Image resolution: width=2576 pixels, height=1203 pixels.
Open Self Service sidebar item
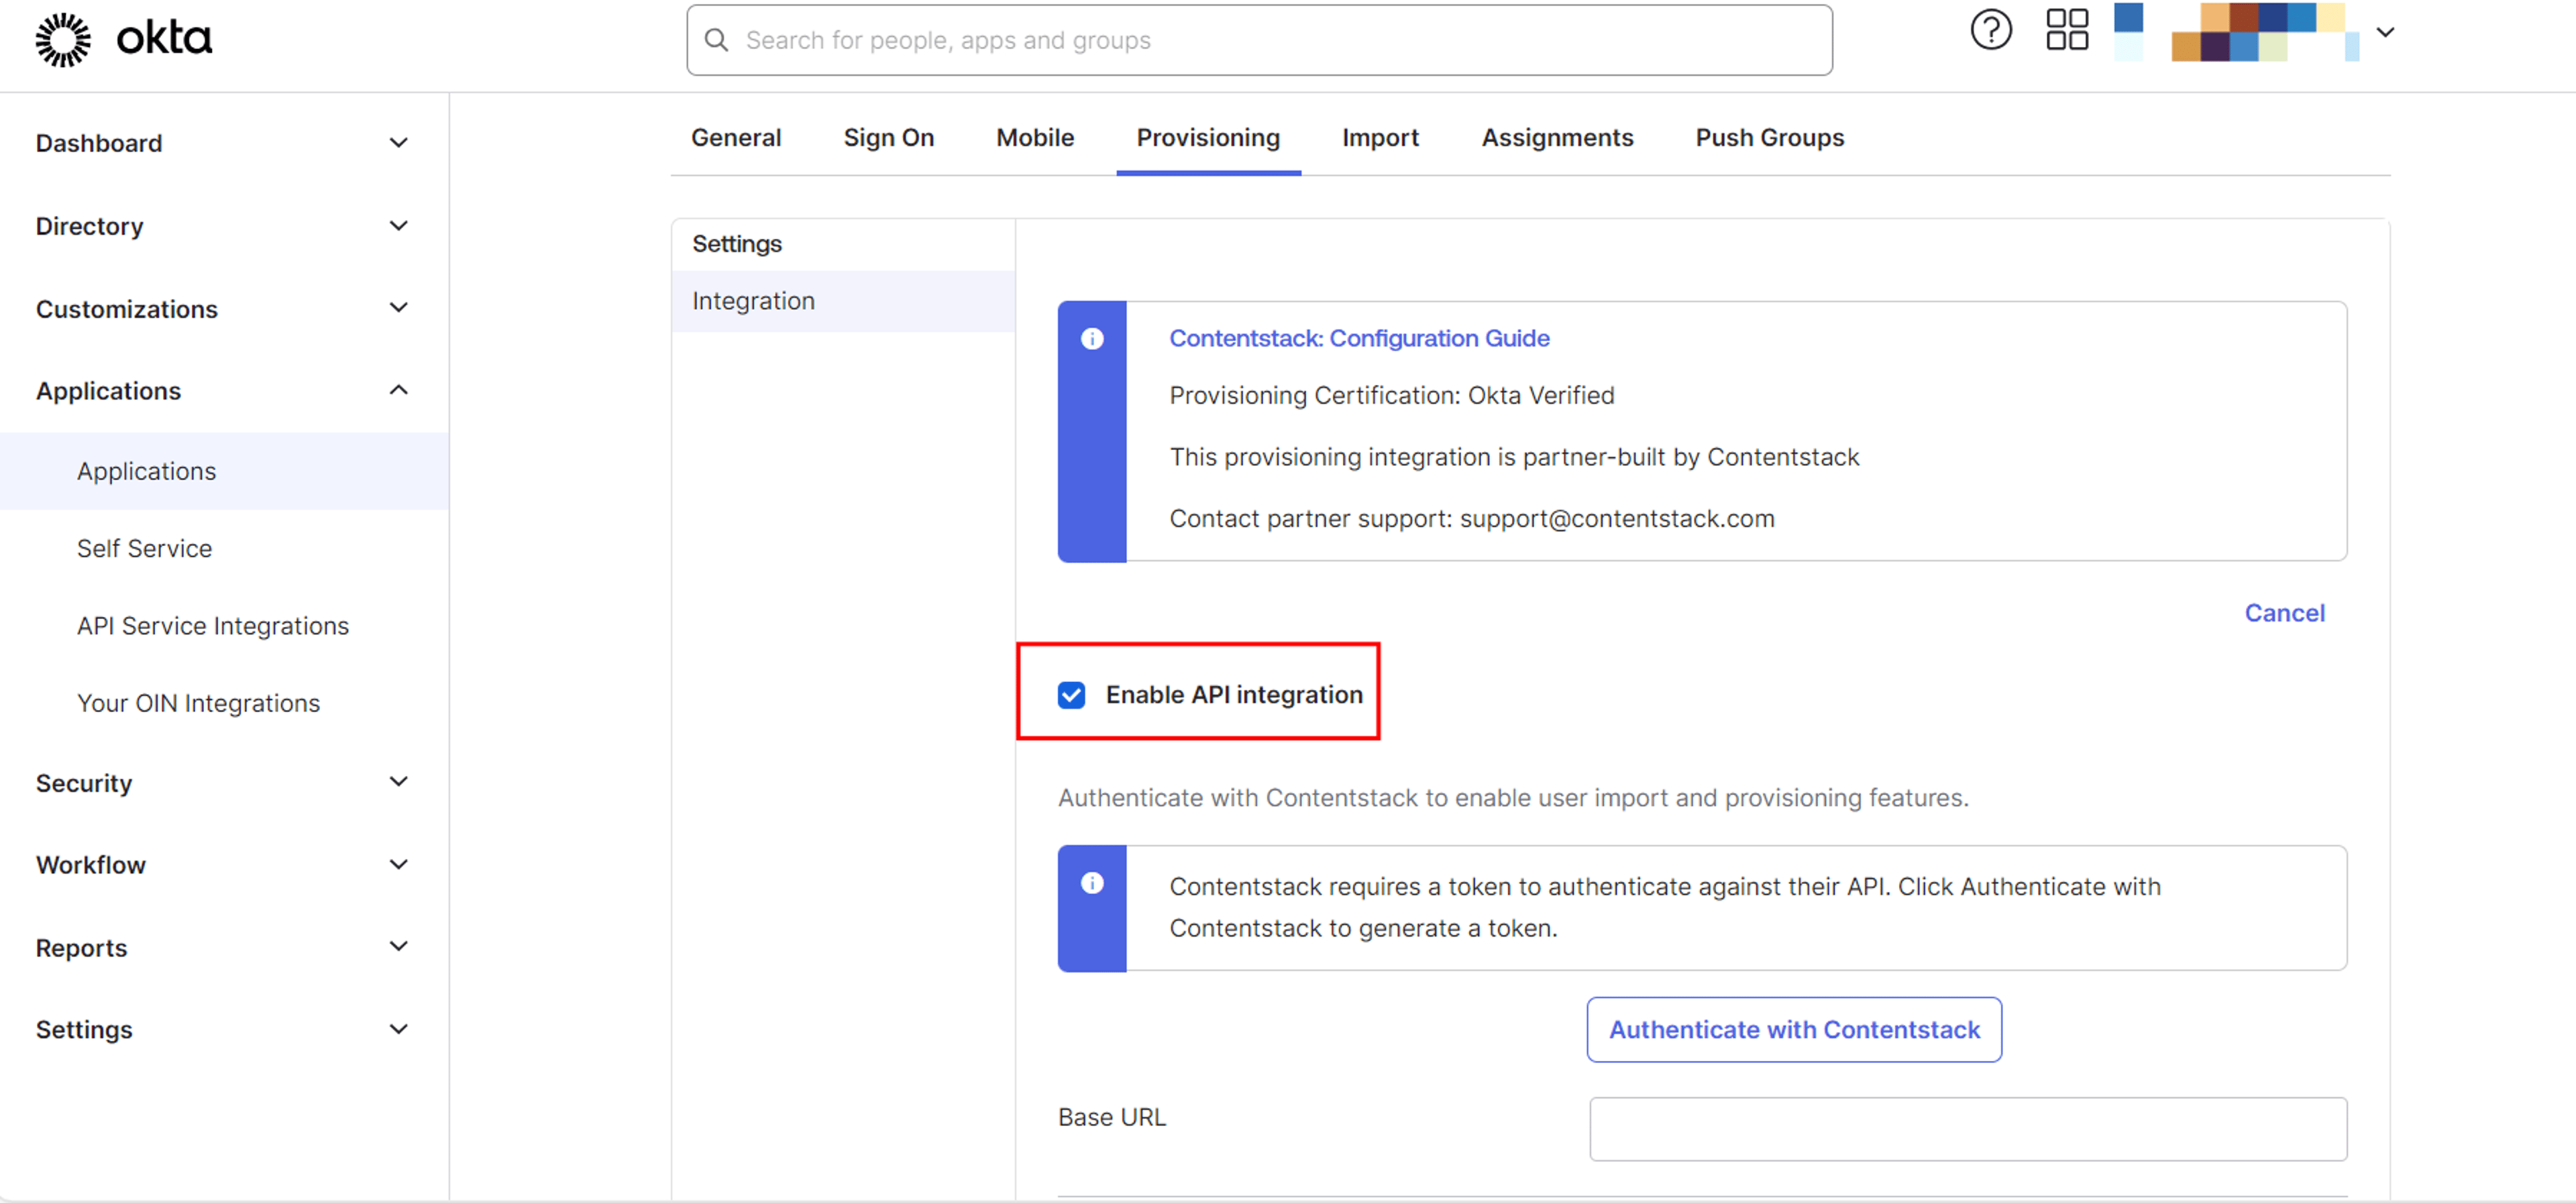pyautogui.click(x=144, y=549)
